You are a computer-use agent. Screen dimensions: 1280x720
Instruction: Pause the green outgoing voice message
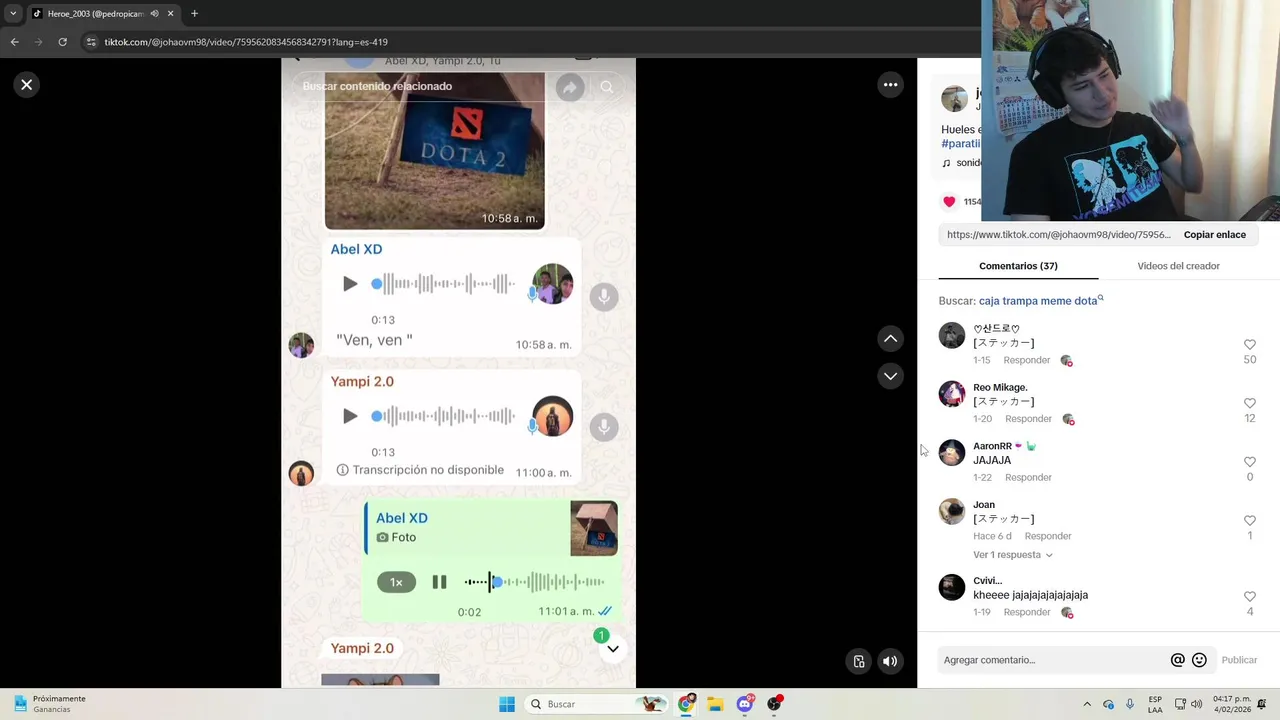[x=439, y=582]
